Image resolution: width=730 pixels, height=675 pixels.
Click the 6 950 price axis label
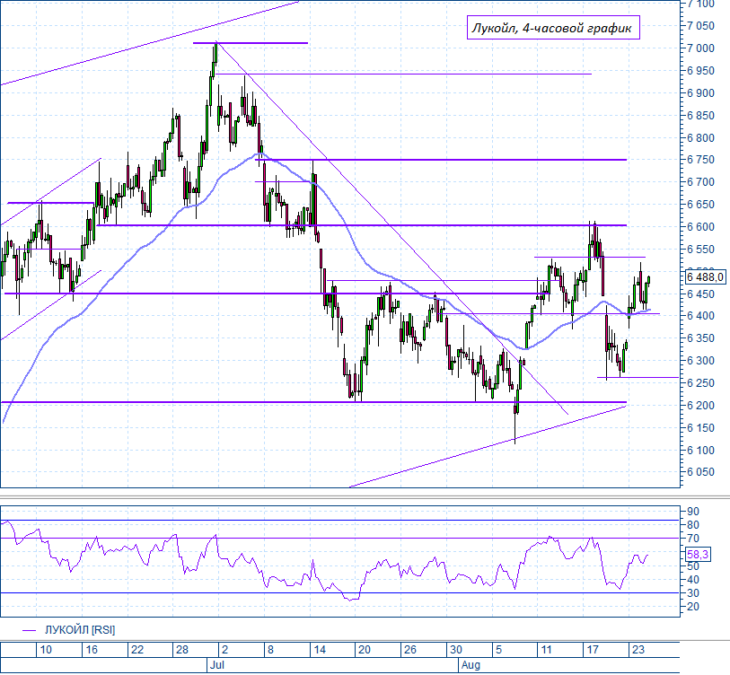tap(700, 71)
